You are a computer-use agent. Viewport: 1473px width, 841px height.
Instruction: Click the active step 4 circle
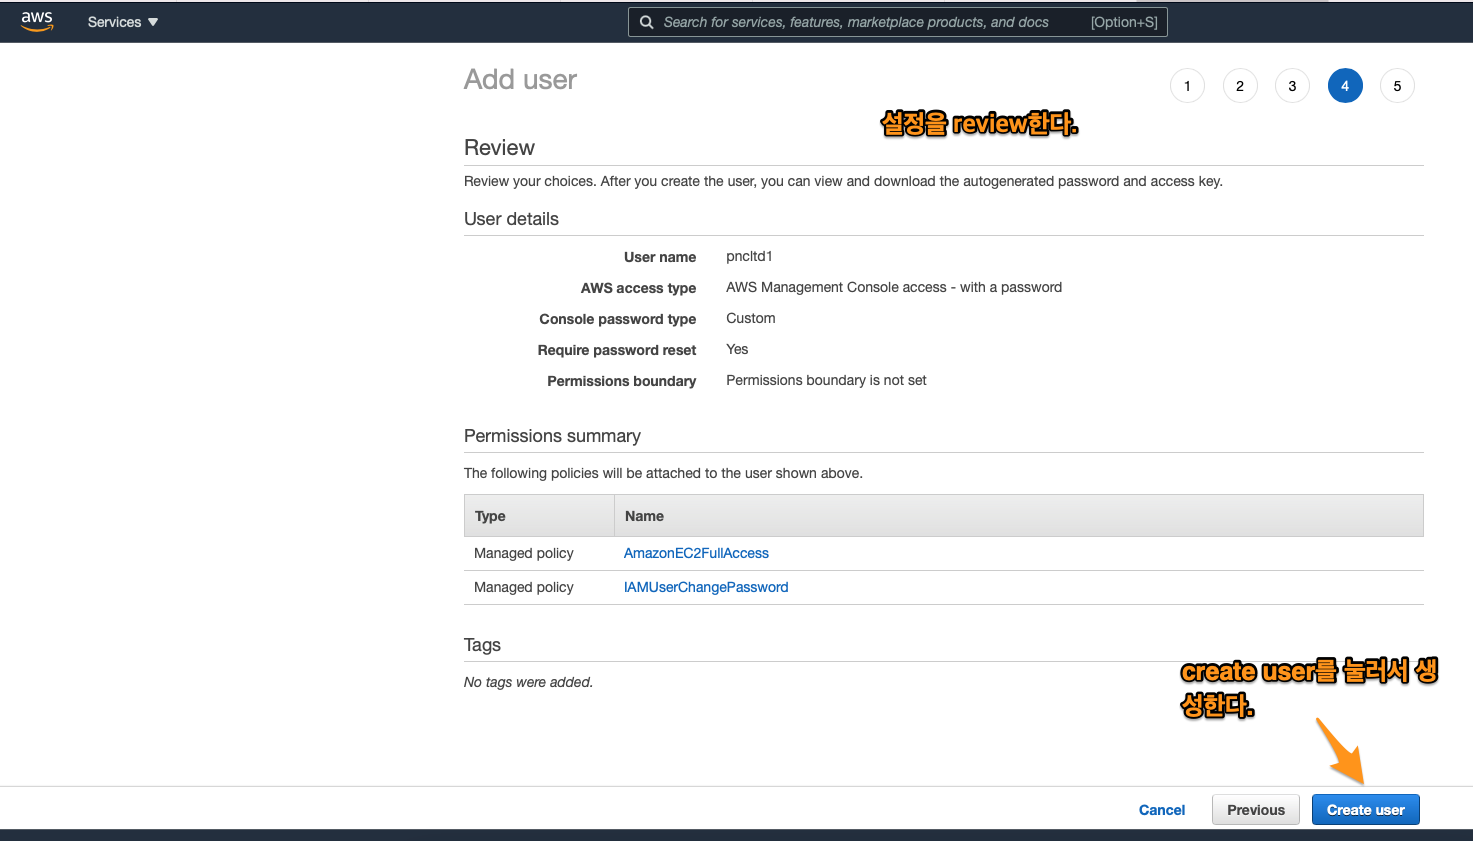click(1345, 86)
